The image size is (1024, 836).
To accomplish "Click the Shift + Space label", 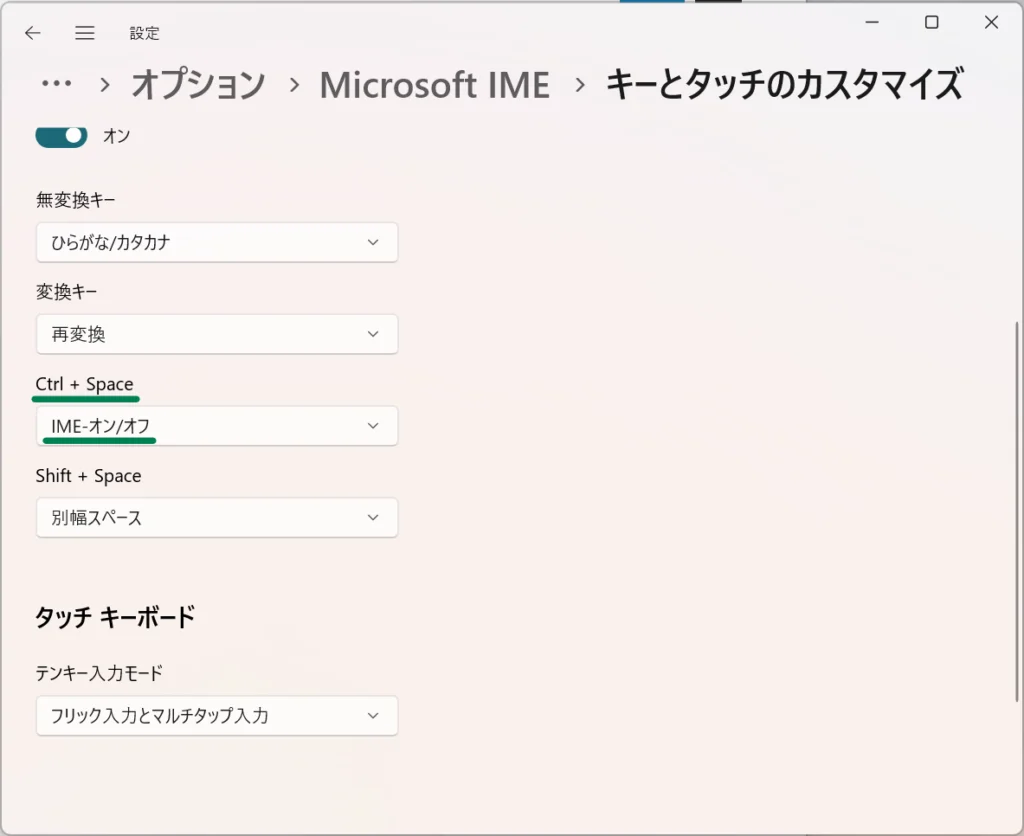I will 88,476.
